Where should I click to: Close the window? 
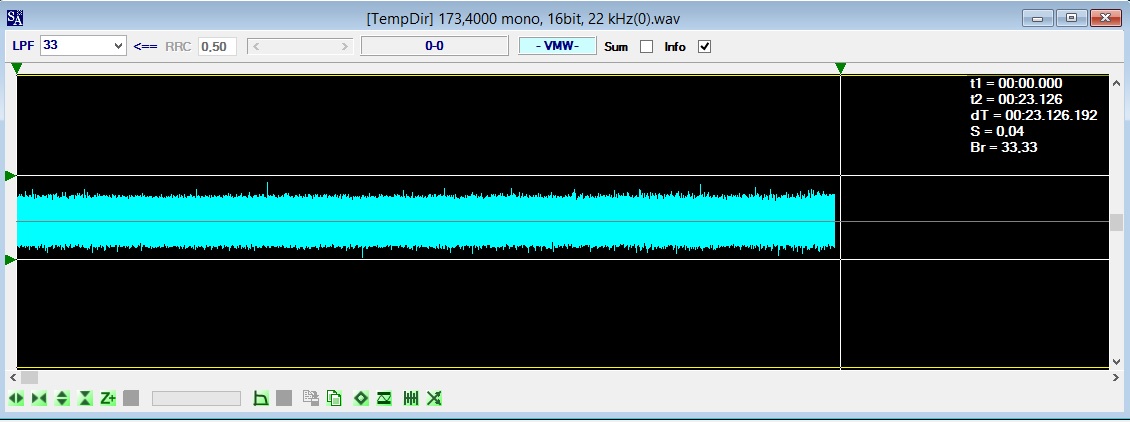1105,18
